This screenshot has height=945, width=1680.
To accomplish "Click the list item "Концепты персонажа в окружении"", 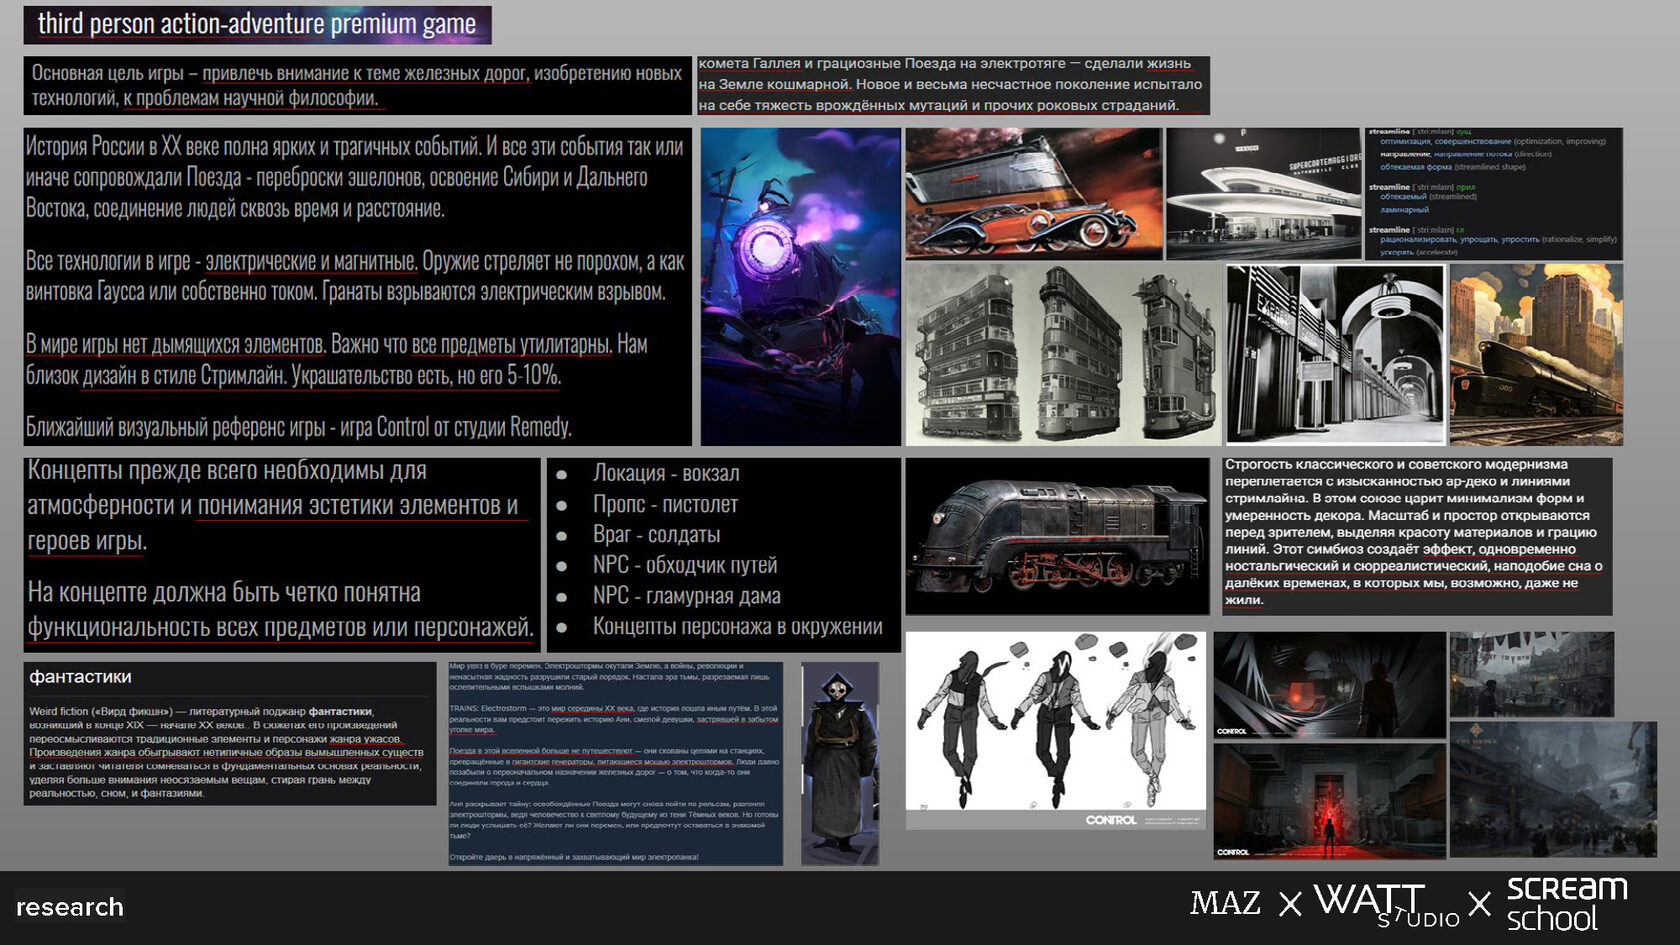I will (x=738, y=626).
